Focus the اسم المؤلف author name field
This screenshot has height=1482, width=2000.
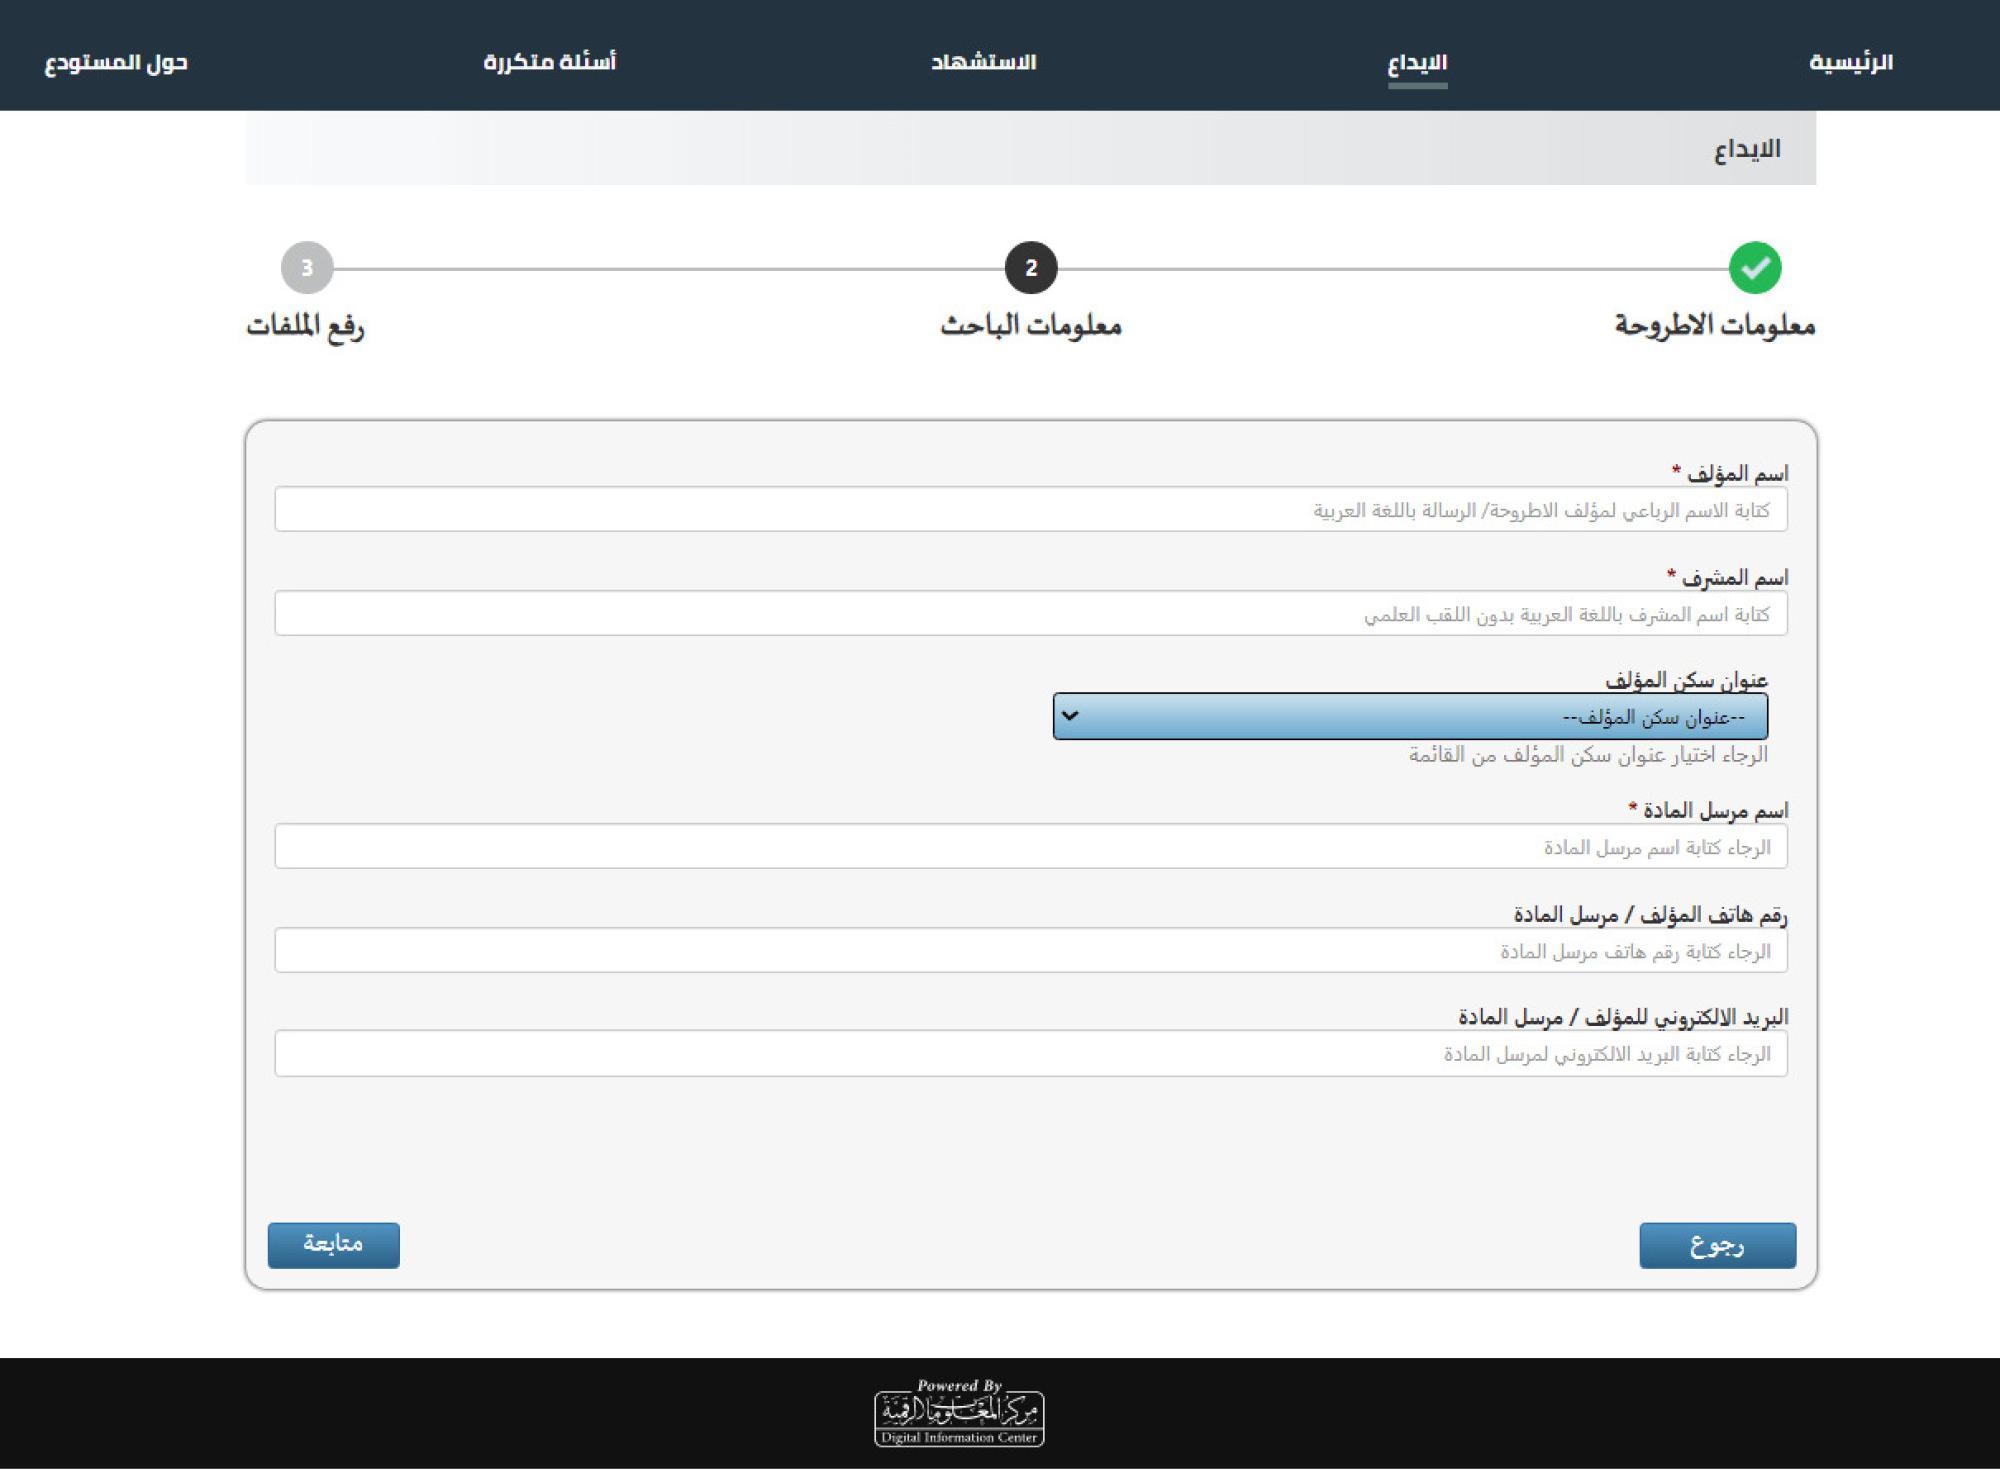point(1030,510)
